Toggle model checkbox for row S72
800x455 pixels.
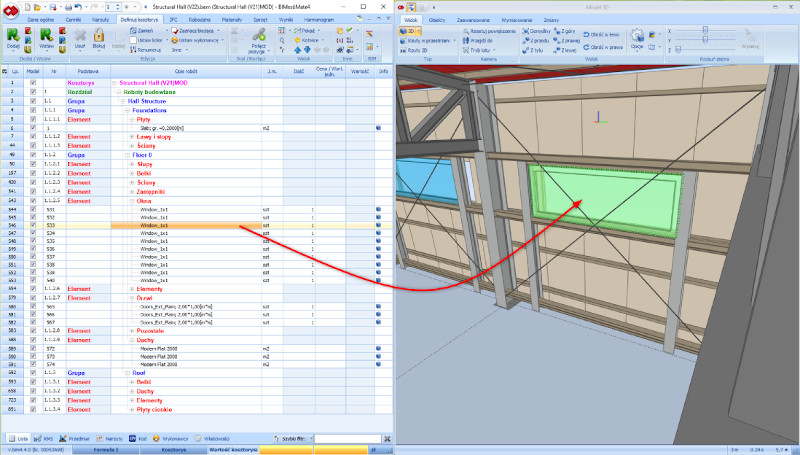click(34, 347)
